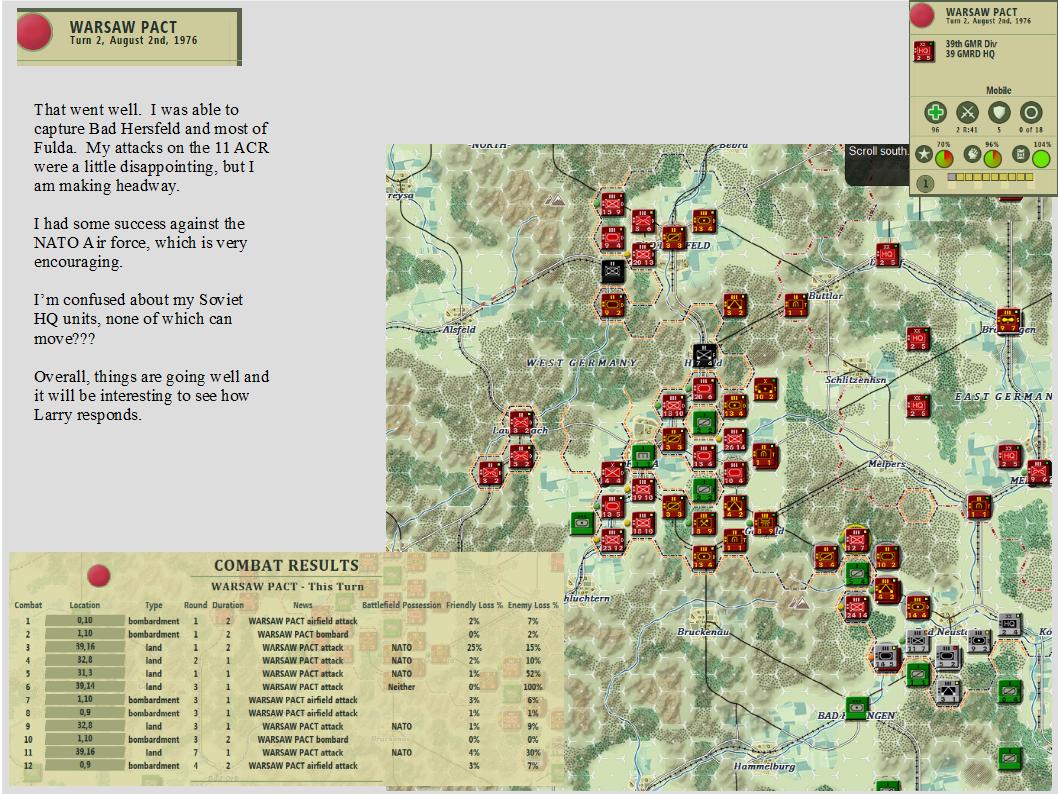Select the 20-13 mechanized regiment on the map

pyautogui.click(x=642, y=254)
